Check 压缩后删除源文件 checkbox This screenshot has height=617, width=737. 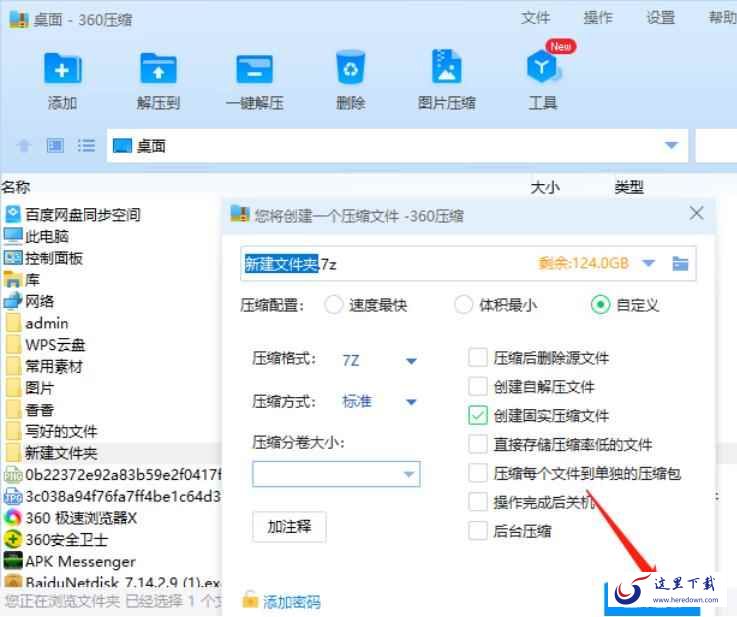(x=478, y=358)
